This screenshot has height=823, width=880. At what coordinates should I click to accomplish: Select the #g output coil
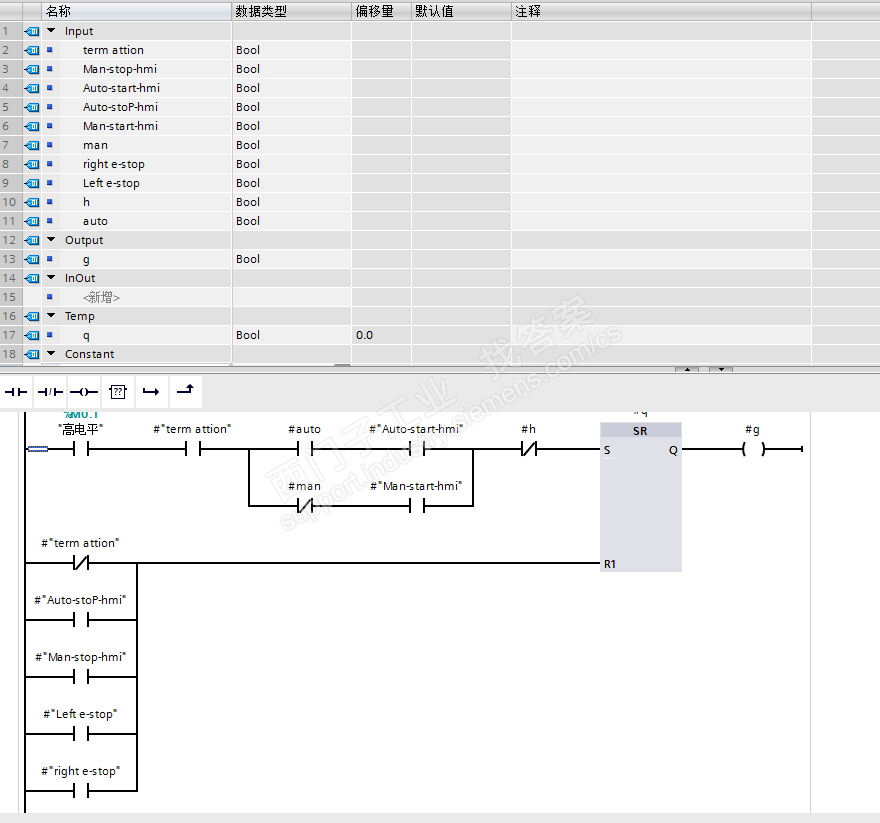tap(754, 449)
